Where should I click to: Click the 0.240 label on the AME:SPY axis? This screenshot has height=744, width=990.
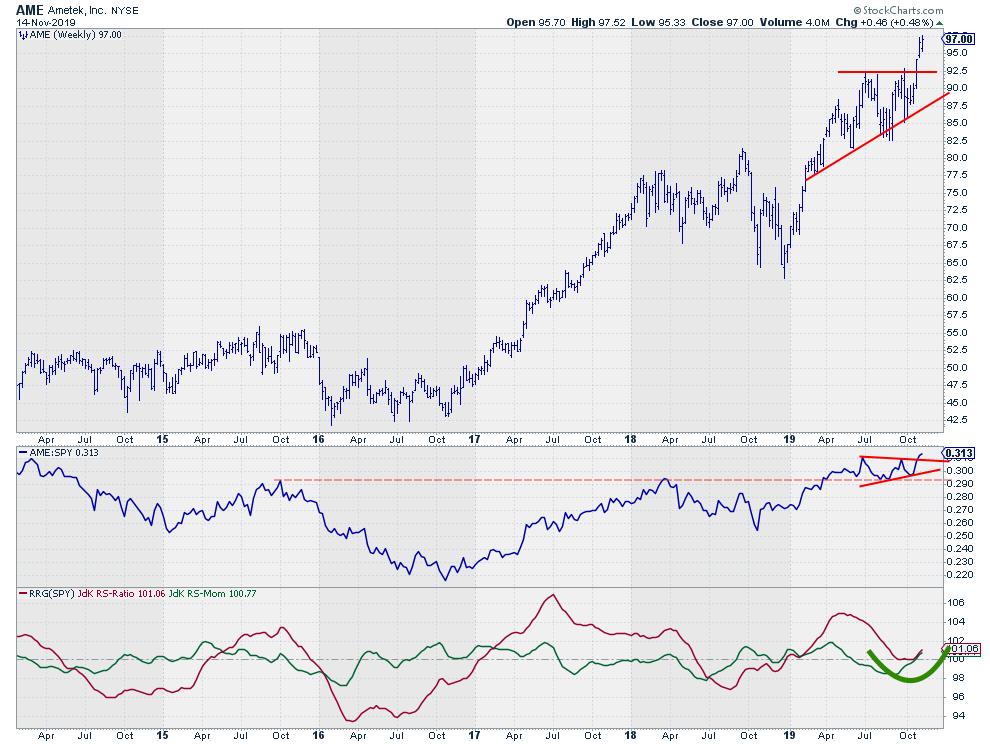click(958, 549)
